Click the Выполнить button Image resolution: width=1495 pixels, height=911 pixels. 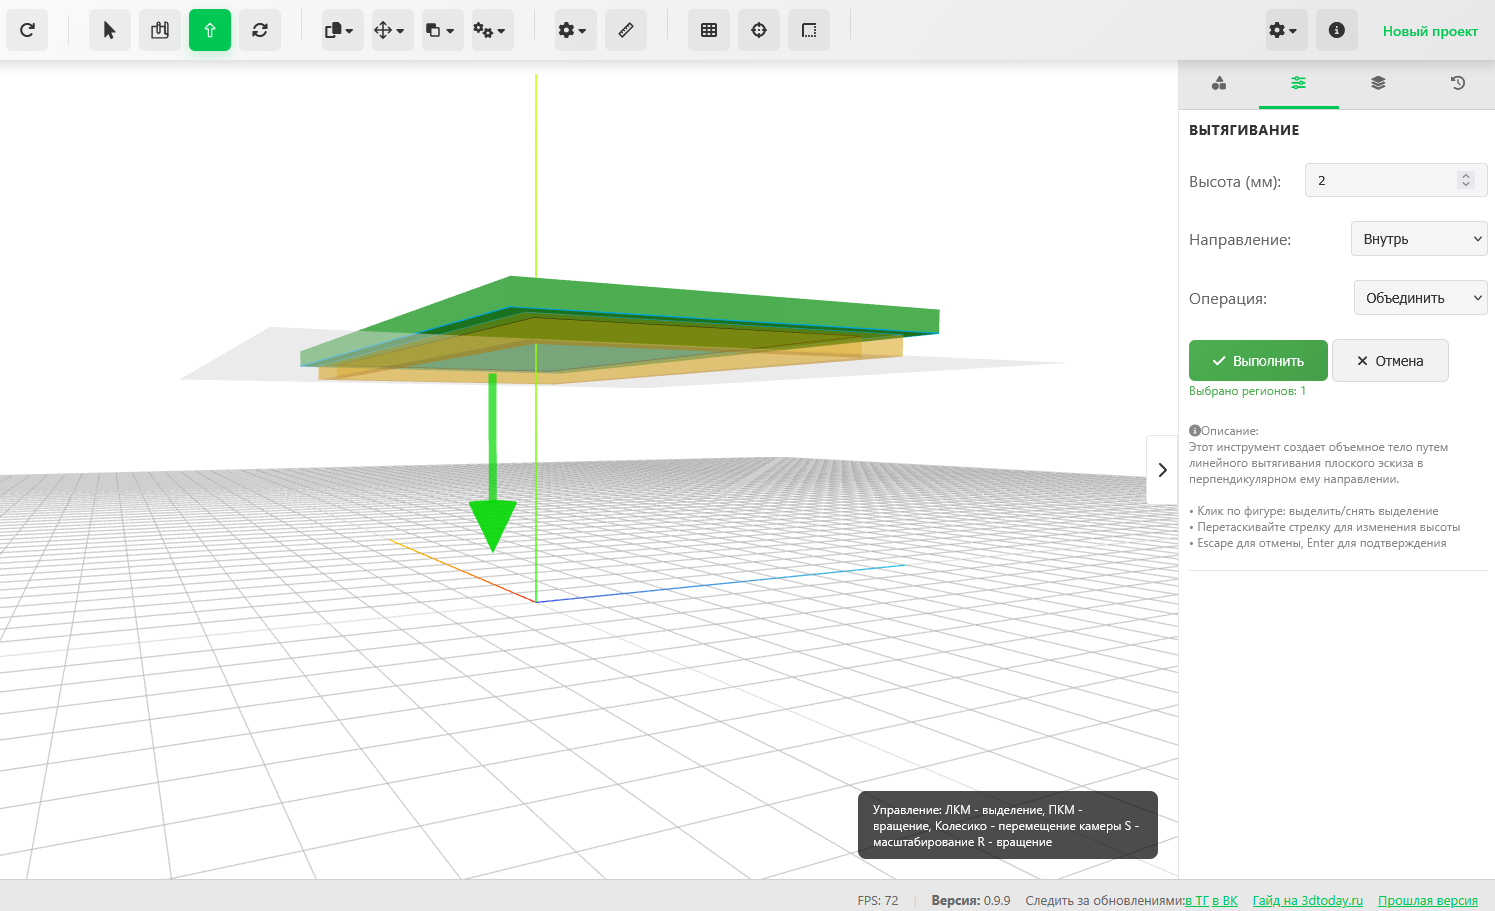(1258, 361)
